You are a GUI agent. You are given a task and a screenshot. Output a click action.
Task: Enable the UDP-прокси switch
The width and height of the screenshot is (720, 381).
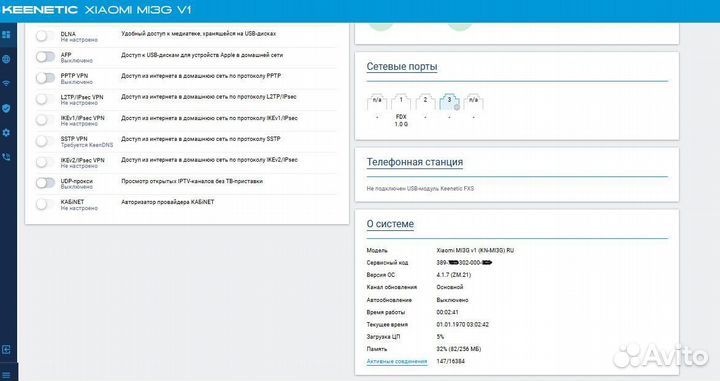coord(45,183)
